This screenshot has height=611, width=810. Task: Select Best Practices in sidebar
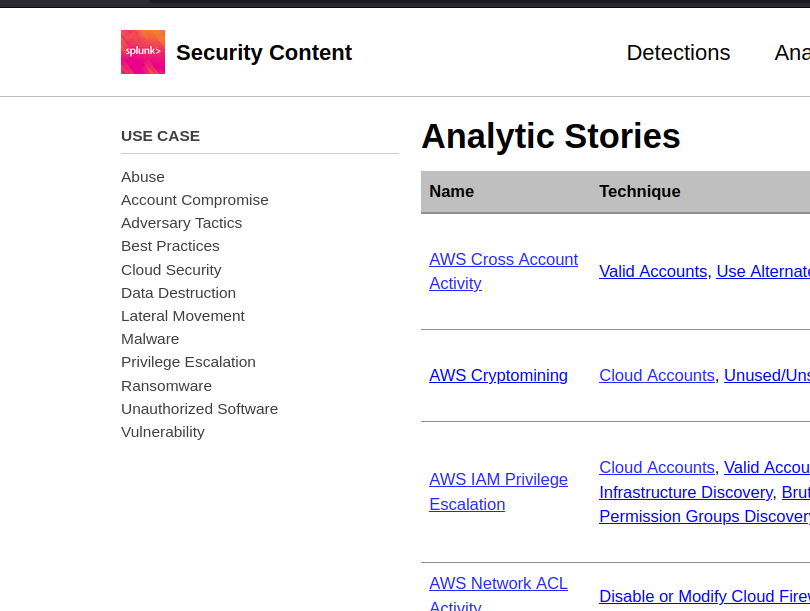170,246
